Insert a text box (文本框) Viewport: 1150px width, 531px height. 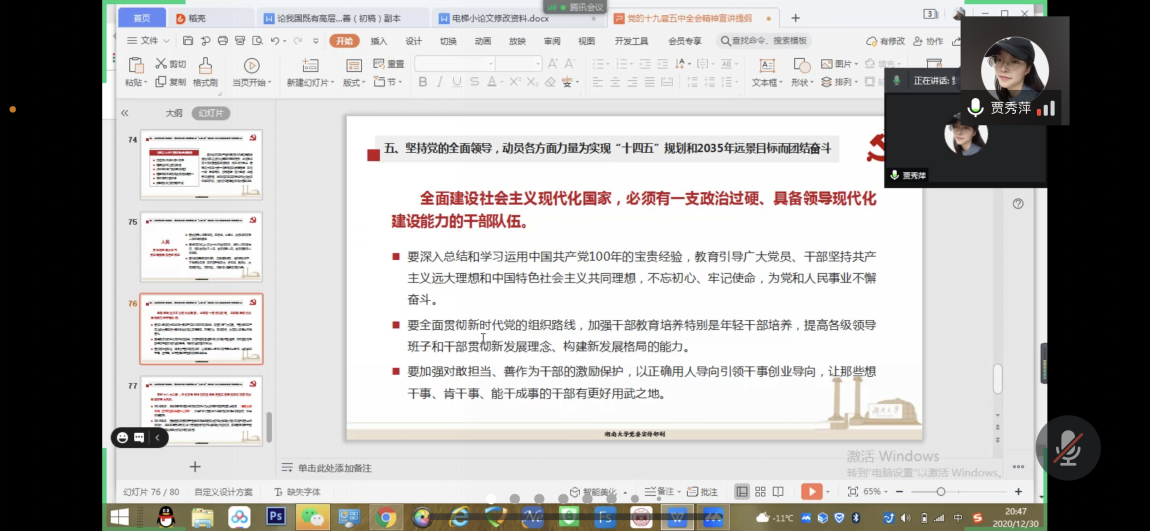[x=765, y=65]
